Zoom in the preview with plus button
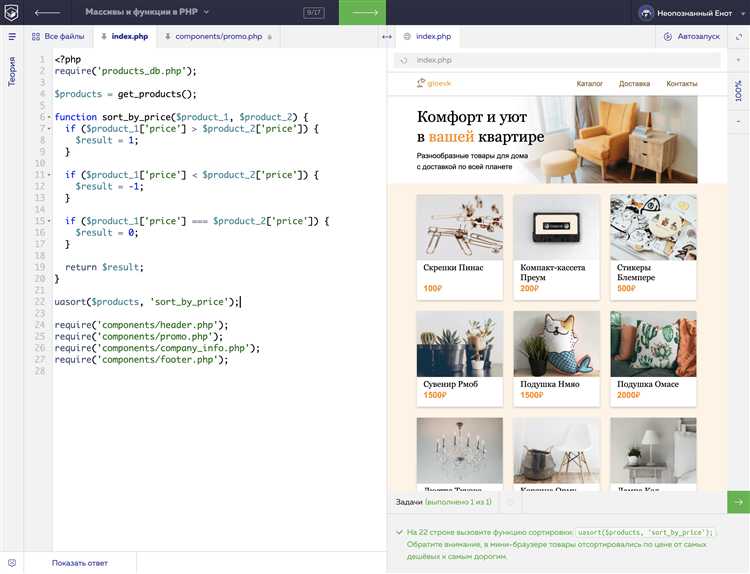Viewport: 750px width, 574px height. (x=738, y=60)
